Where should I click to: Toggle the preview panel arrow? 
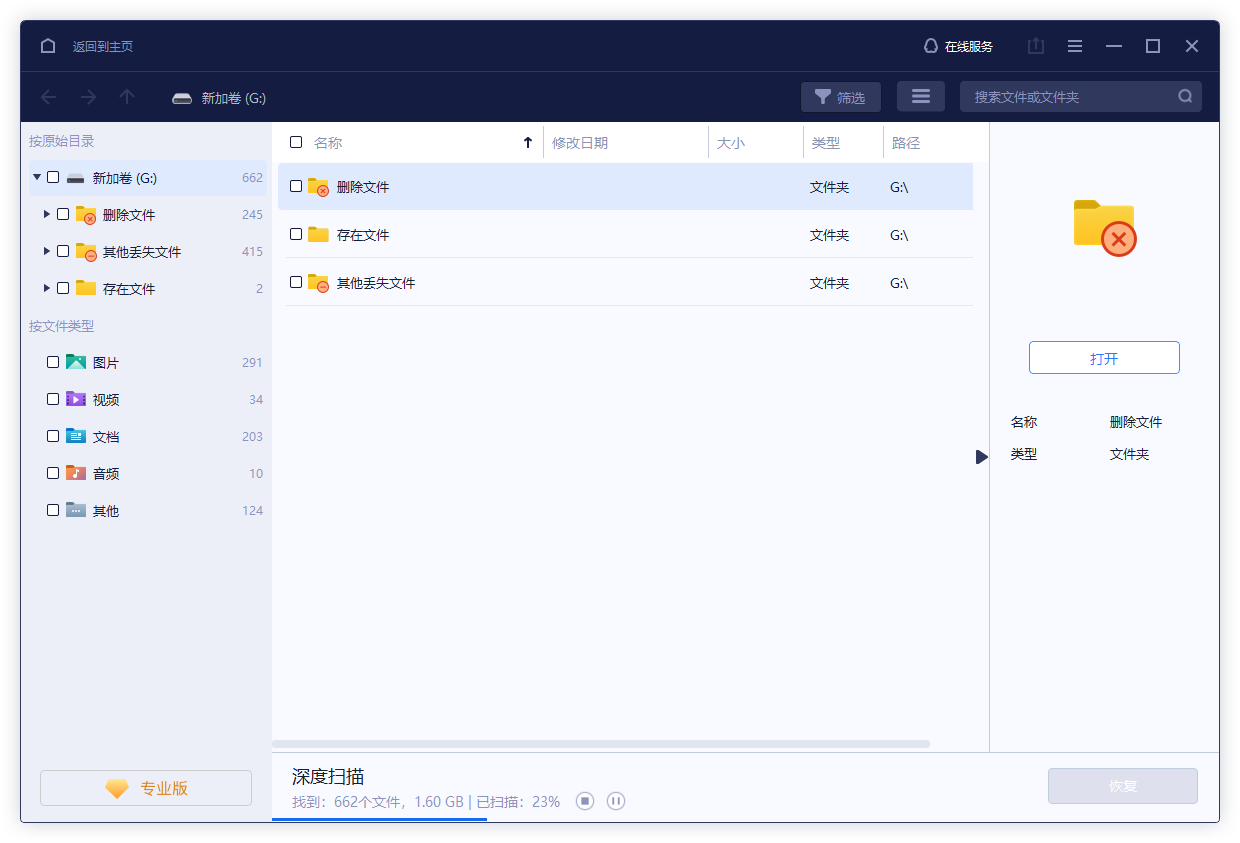980,456
